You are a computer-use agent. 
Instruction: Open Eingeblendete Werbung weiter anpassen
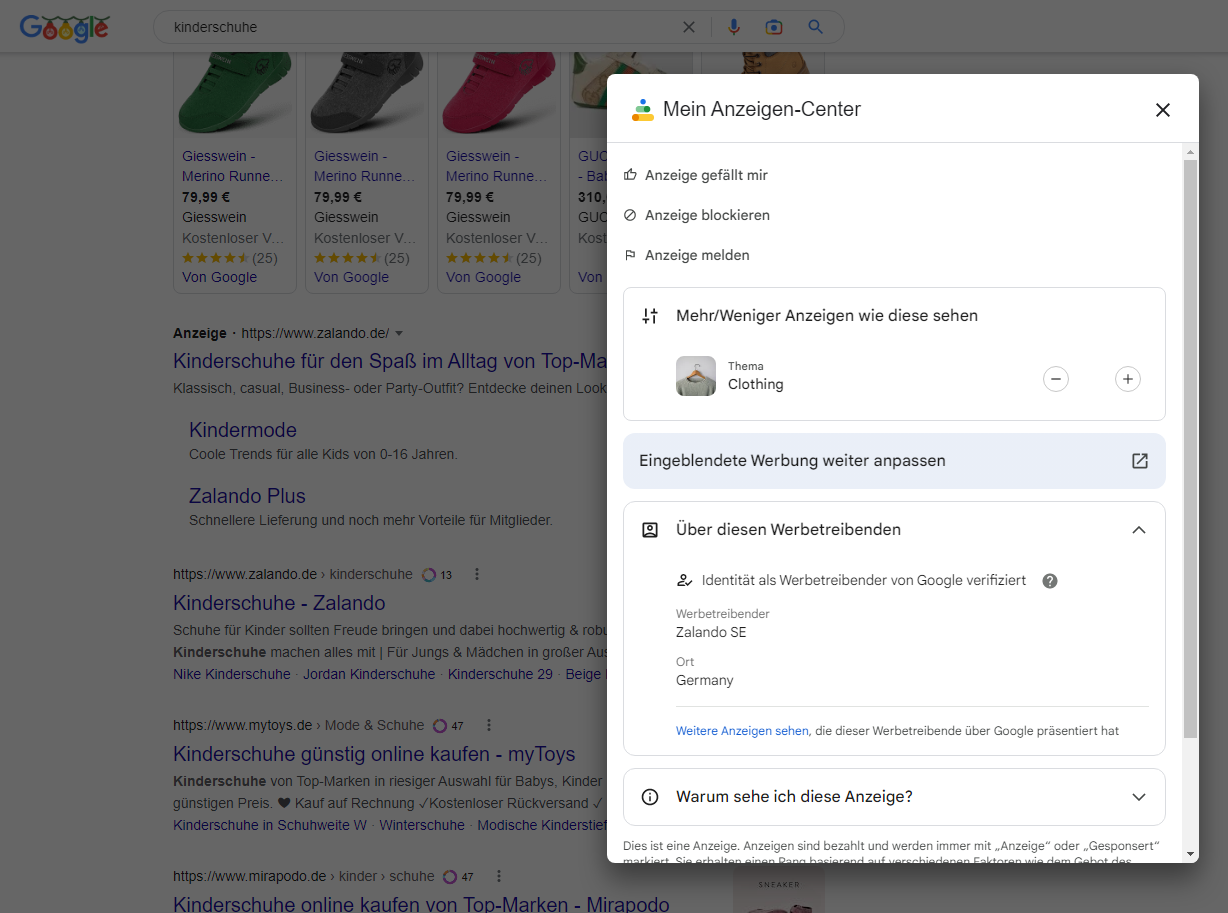[x=894, y=461]
